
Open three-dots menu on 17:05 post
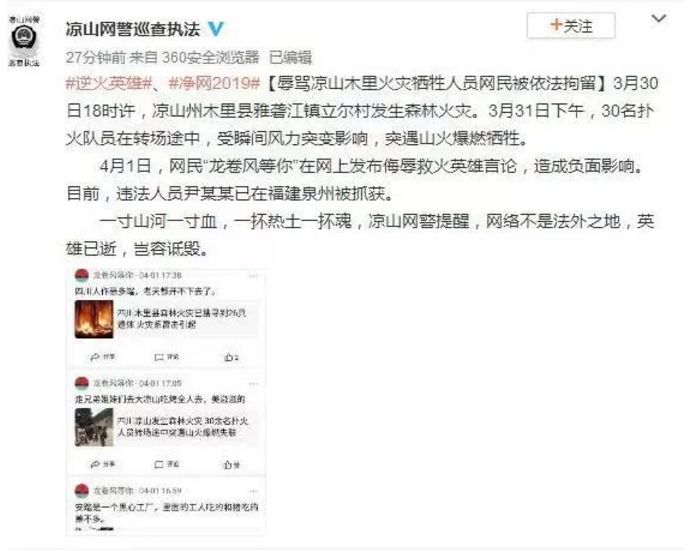[253, 384]
